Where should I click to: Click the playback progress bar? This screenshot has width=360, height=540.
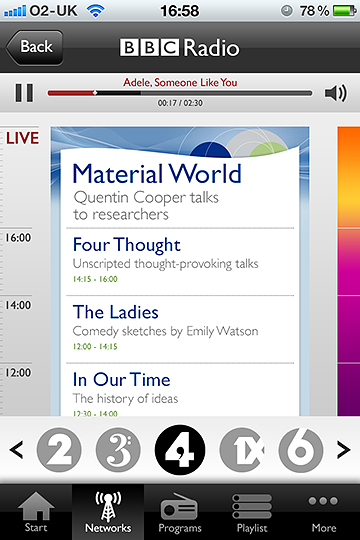pyautogui.click(x=180, y=93)
